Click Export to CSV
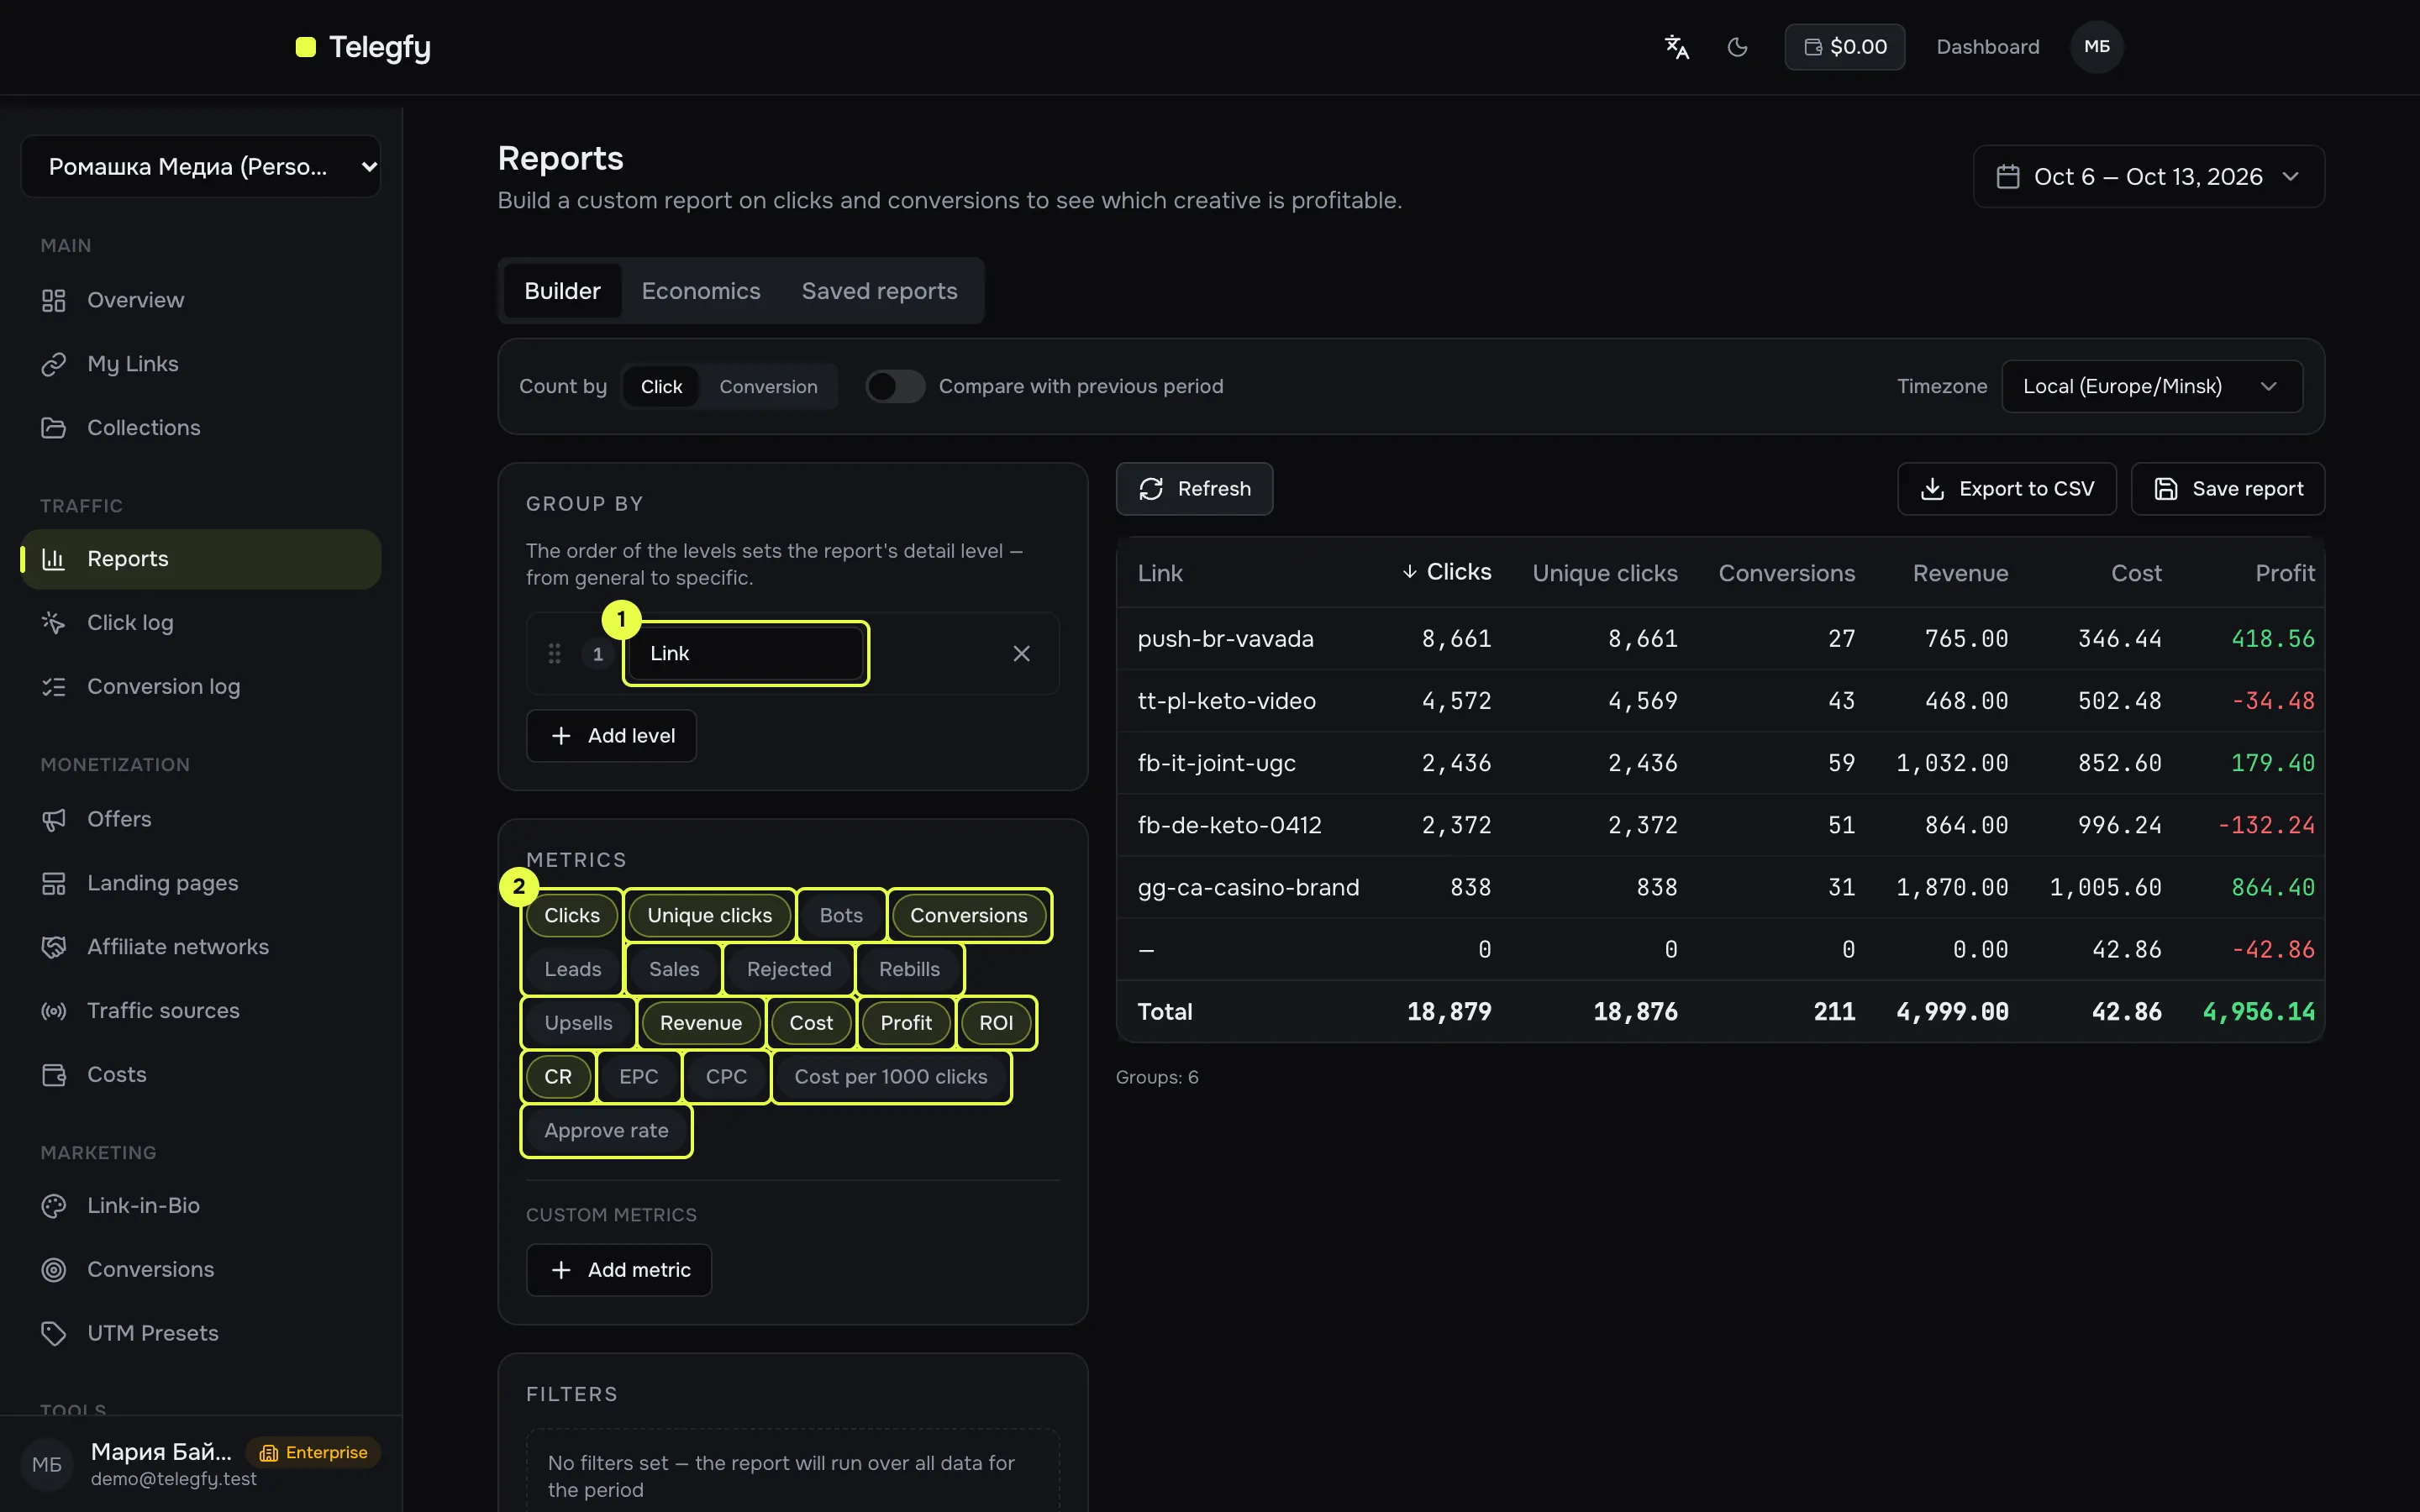This screenshot has height=1512, width=2420. point(2007,489)
